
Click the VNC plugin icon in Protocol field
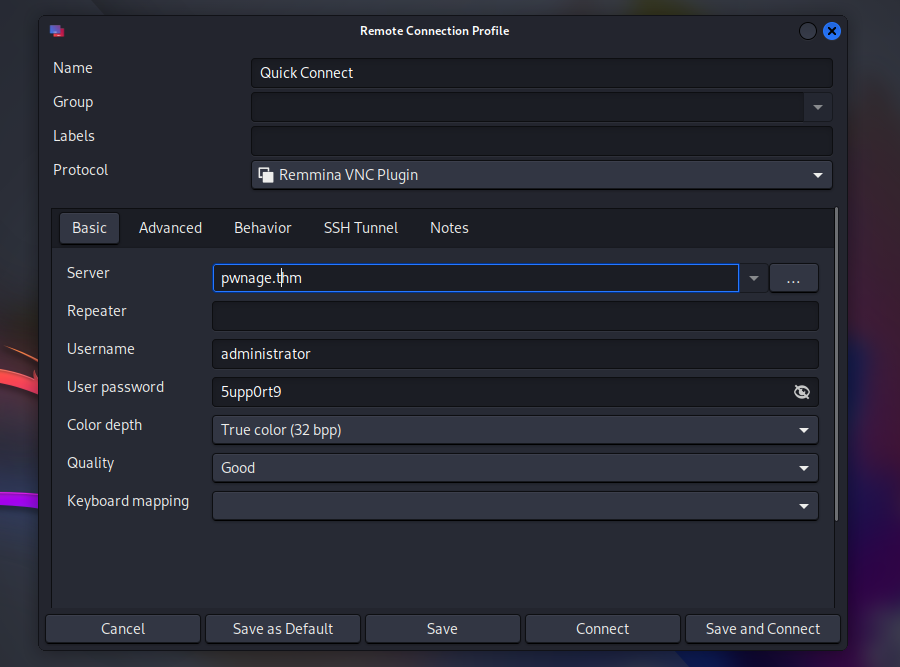266,175
